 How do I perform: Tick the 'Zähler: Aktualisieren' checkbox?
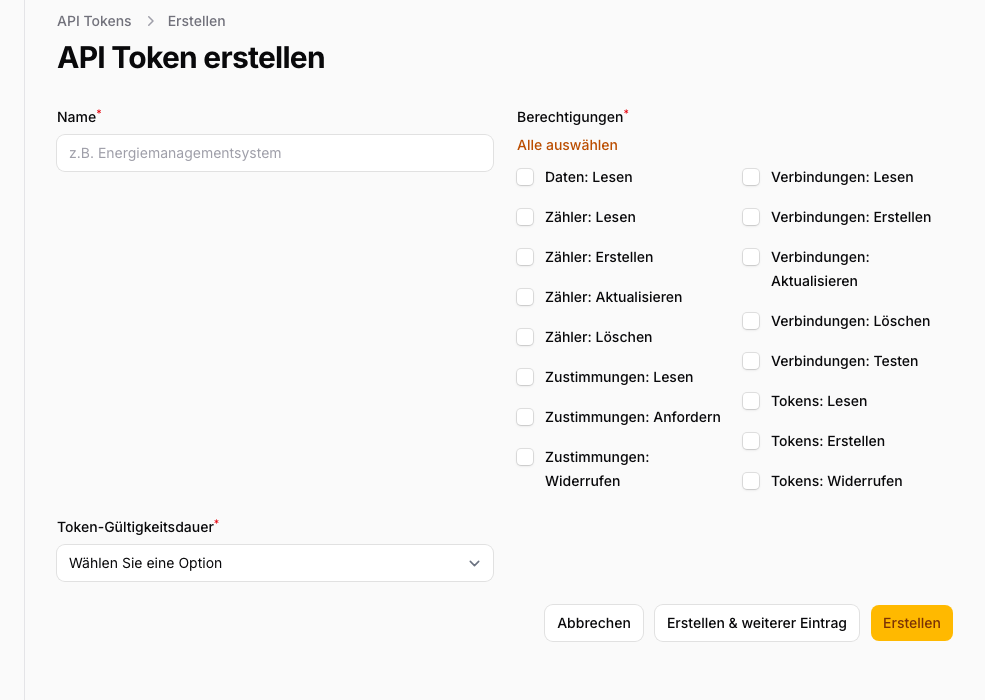[525, 297]
